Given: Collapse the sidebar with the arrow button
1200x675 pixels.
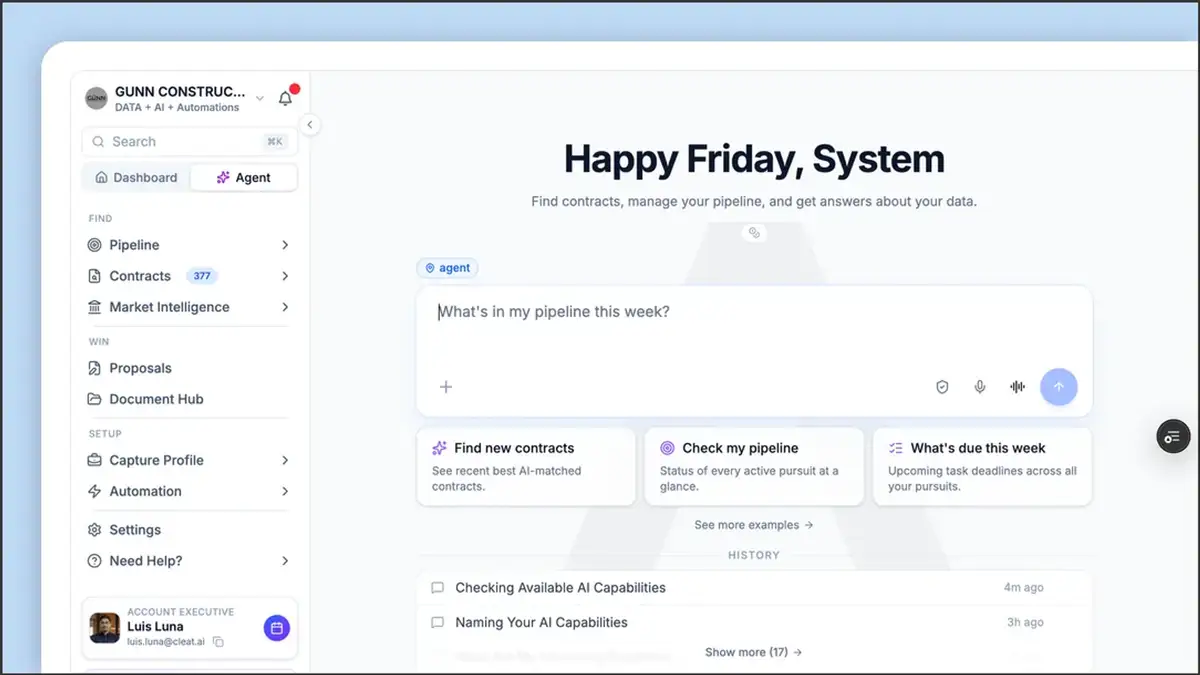Looking at the screenshot, I should tap(310, 125).
